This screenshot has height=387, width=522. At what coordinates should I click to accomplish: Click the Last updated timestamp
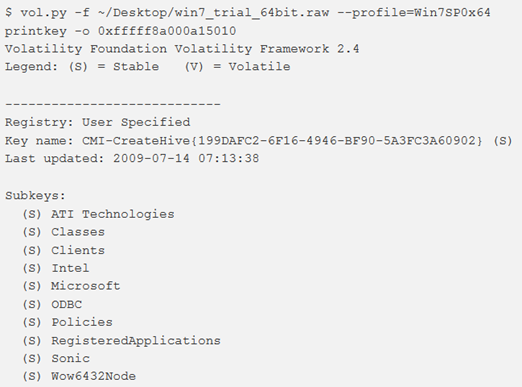[x=186, y=158]
